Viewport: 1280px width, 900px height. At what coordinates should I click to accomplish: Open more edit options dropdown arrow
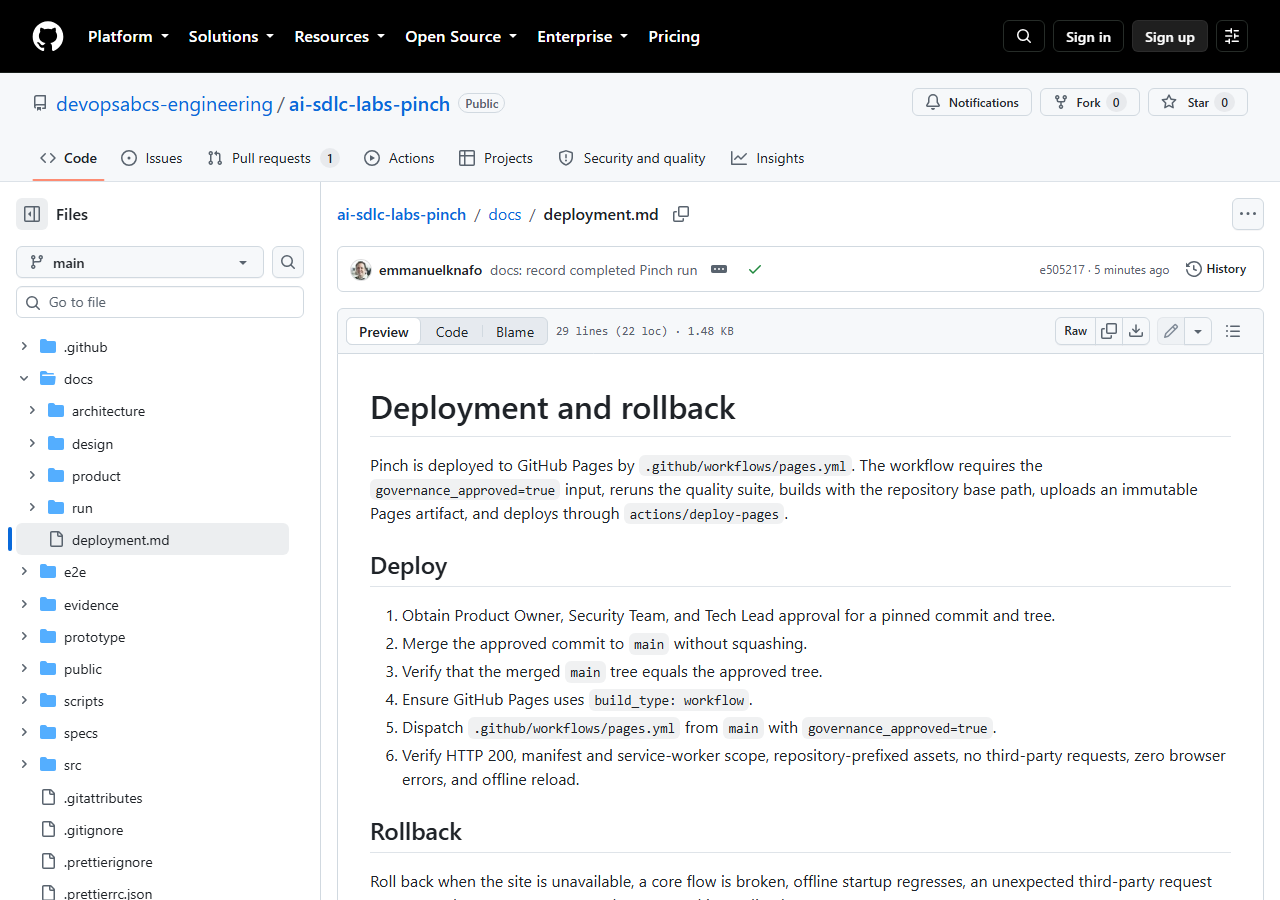pos(1199,331)
